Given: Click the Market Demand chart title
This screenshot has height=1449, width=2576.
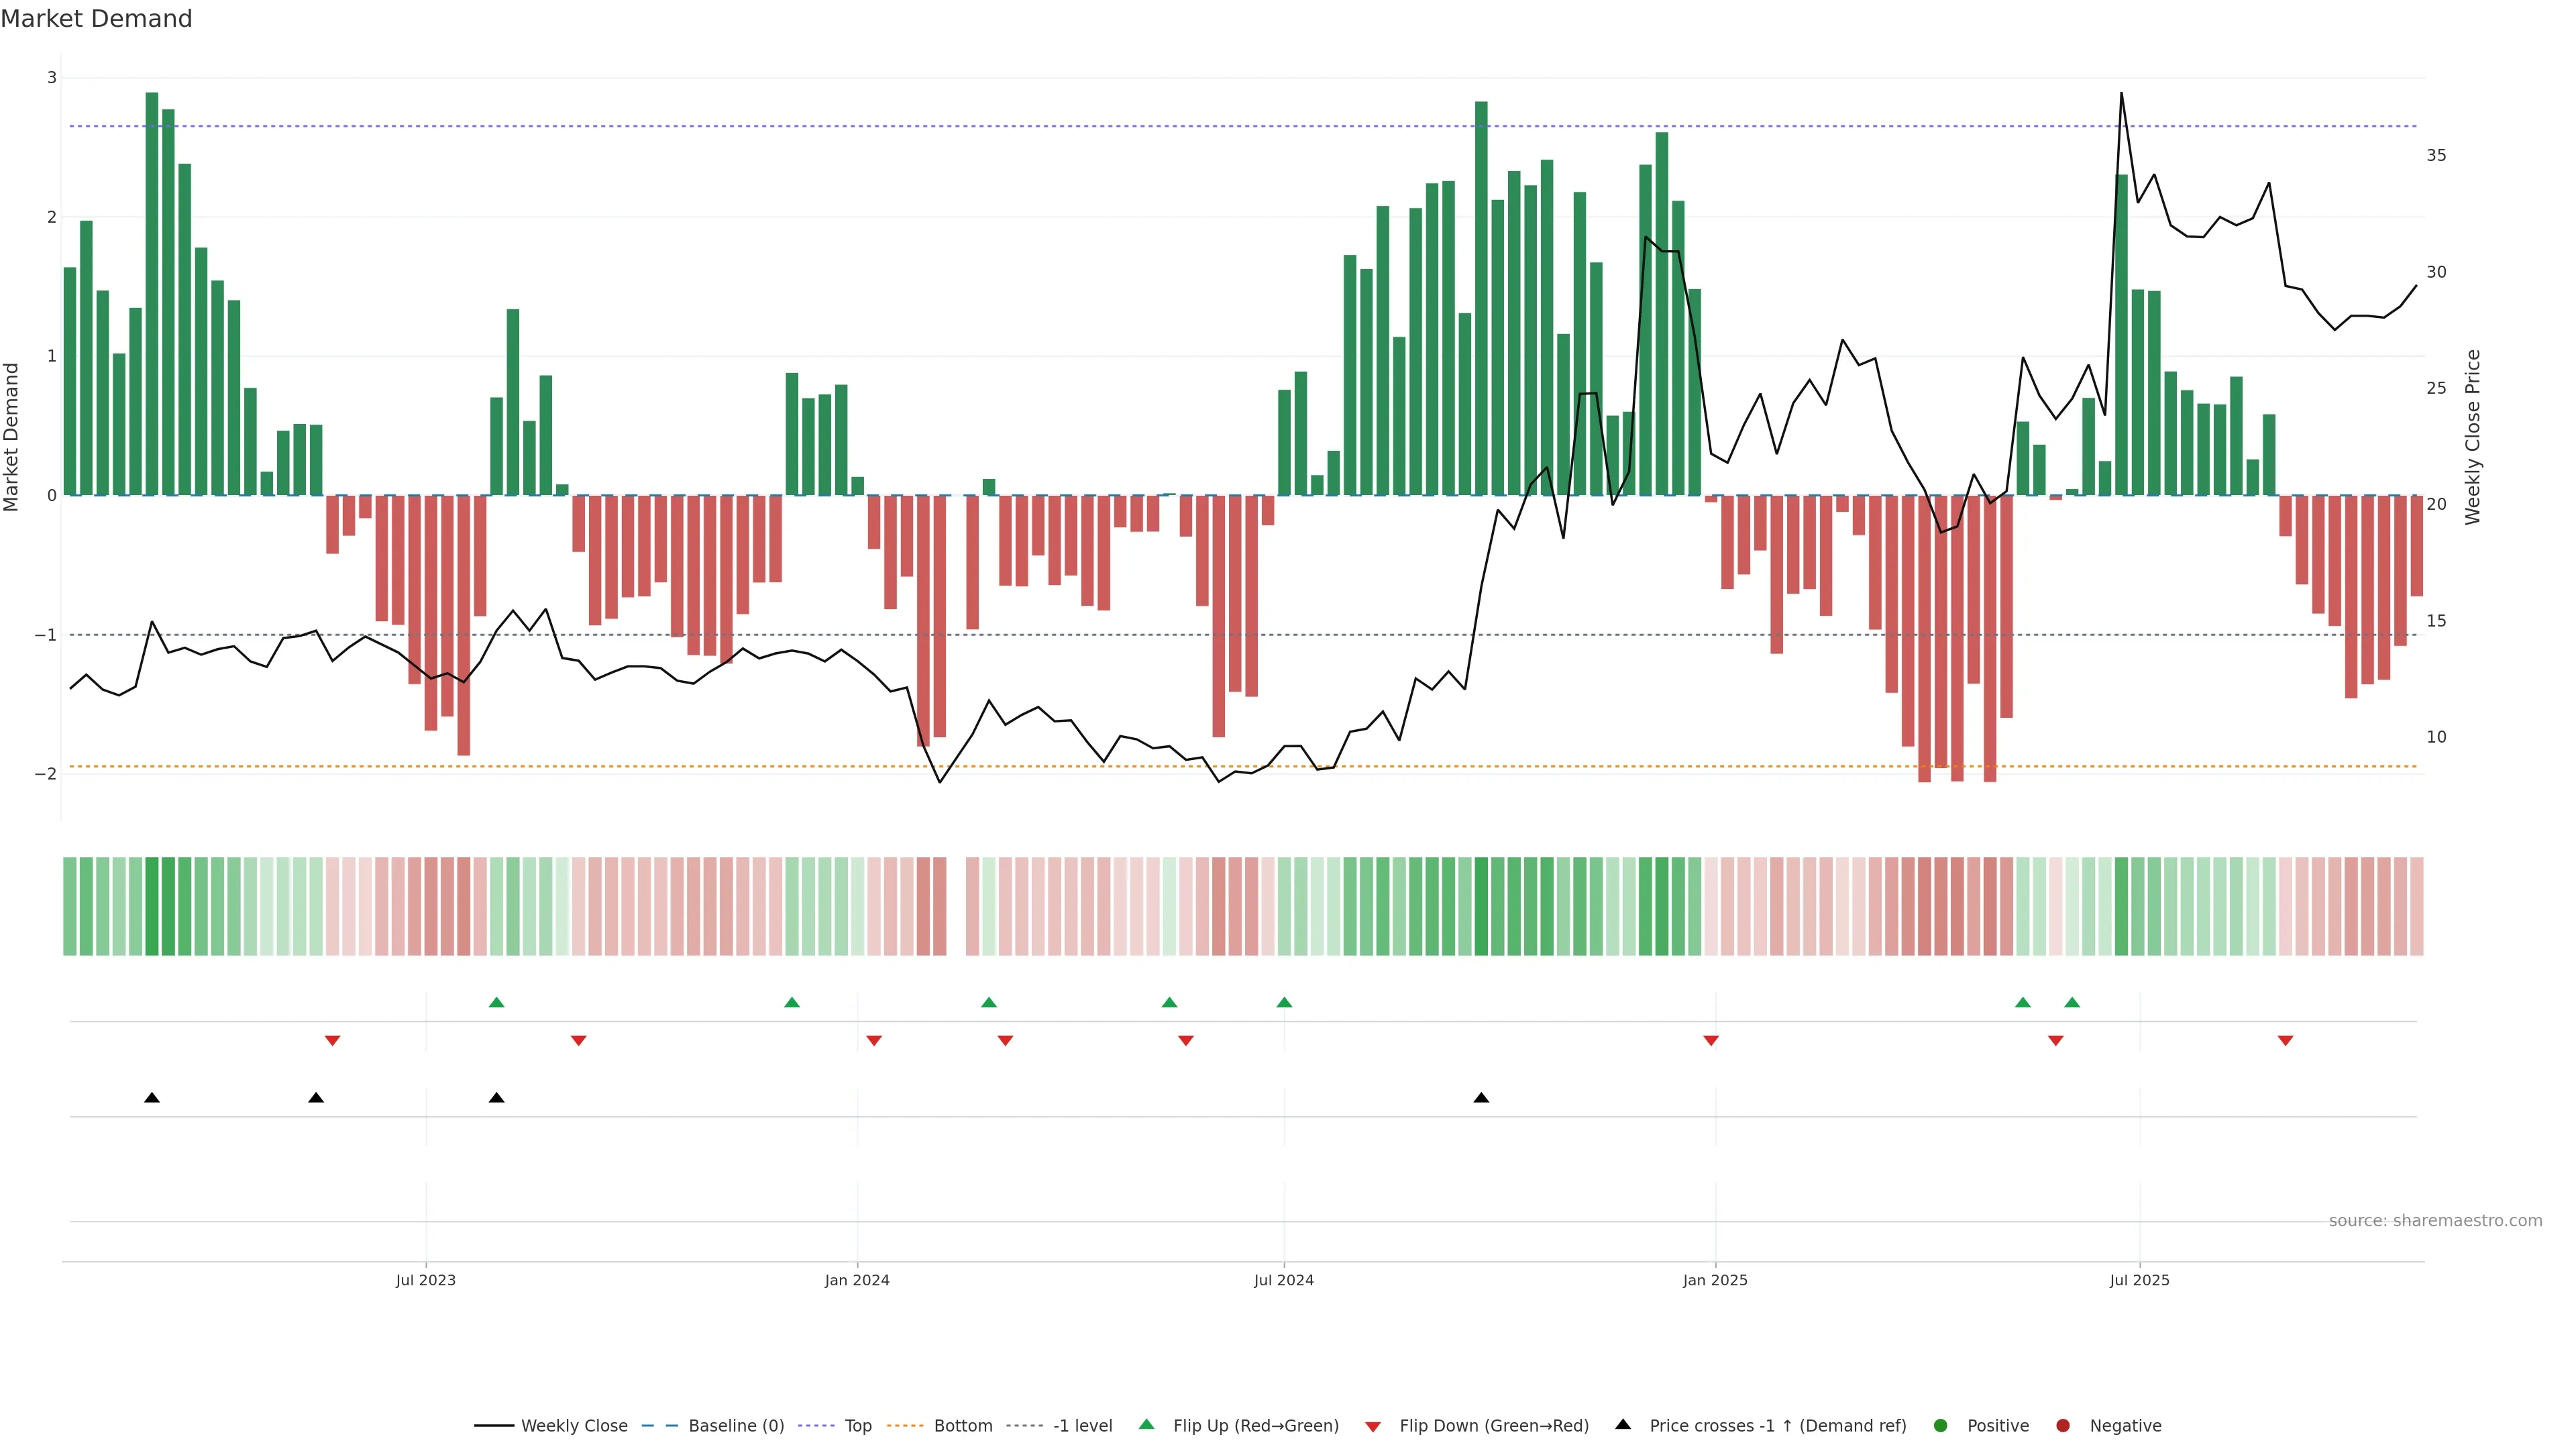Looking at the screenshot, I should [x=96, y=19].
